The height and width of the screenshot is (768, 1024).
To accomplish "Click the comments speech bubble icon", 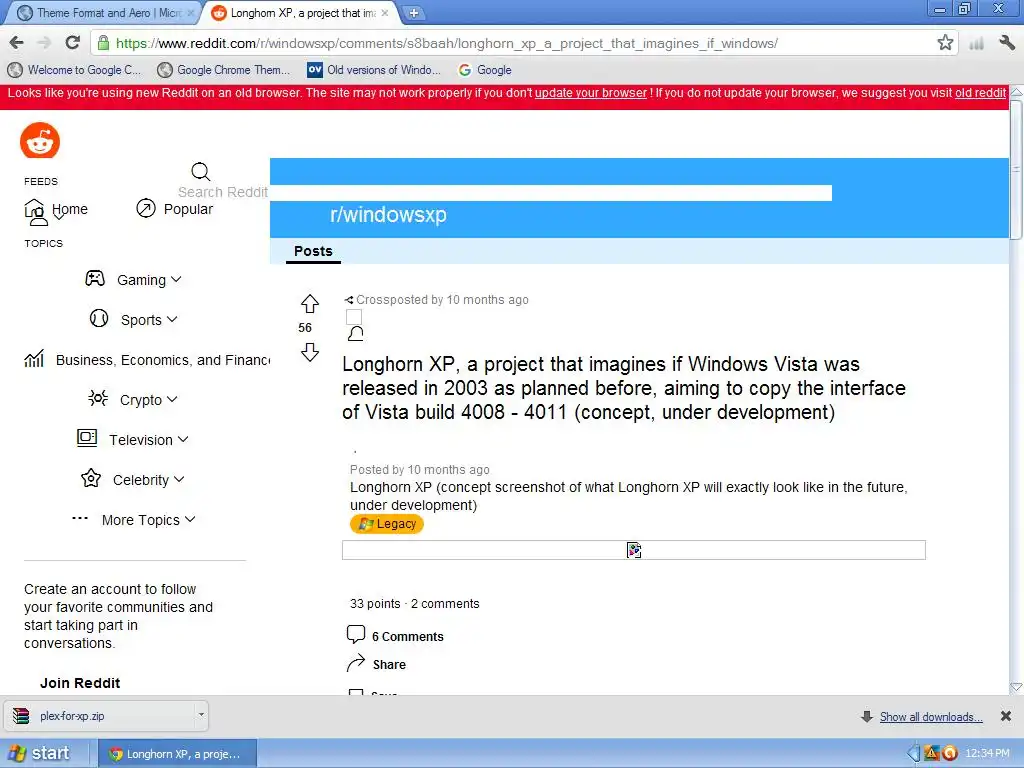I will point(356,634).
